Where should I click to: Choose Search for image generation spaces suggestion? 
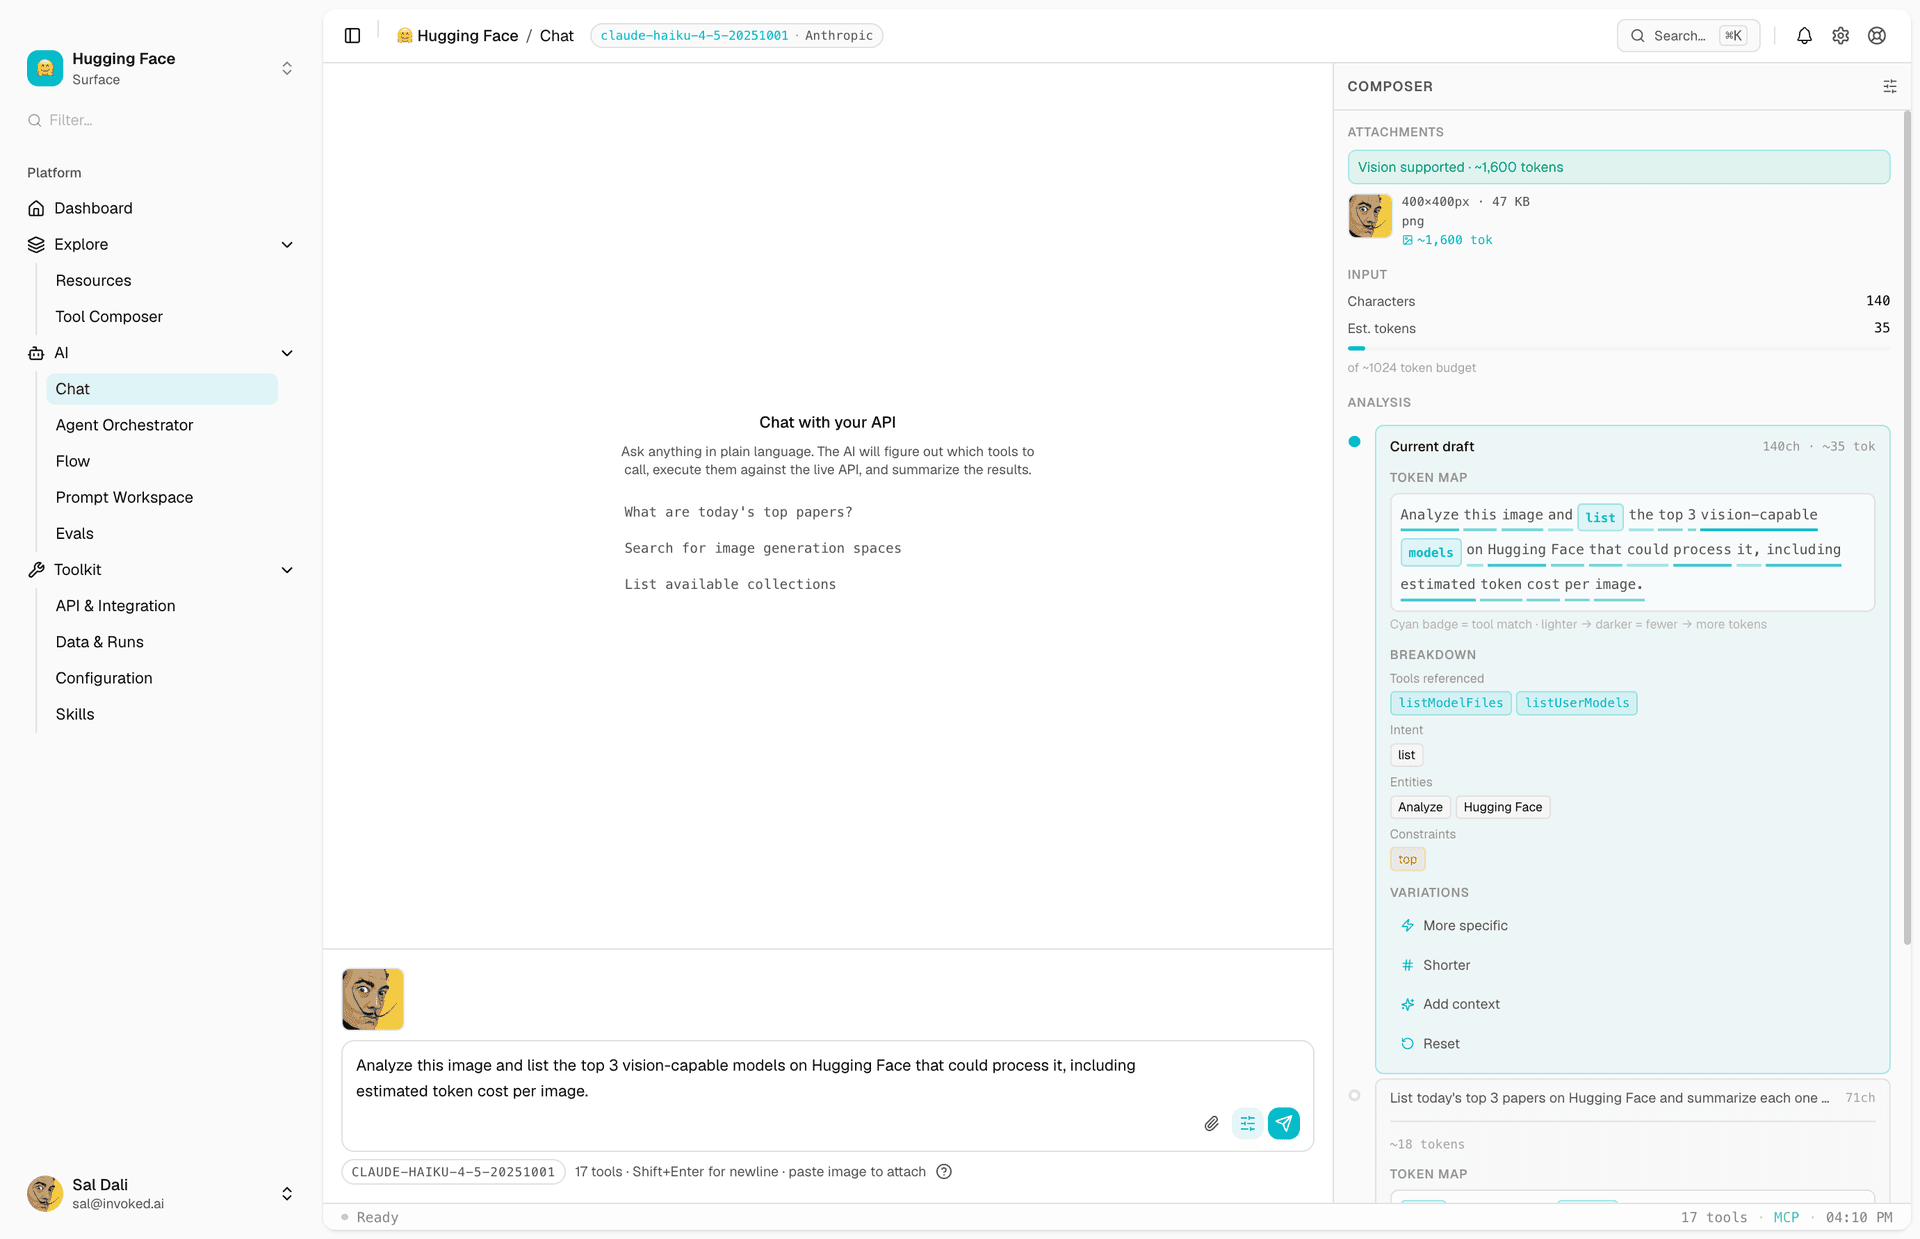point(763,548)
